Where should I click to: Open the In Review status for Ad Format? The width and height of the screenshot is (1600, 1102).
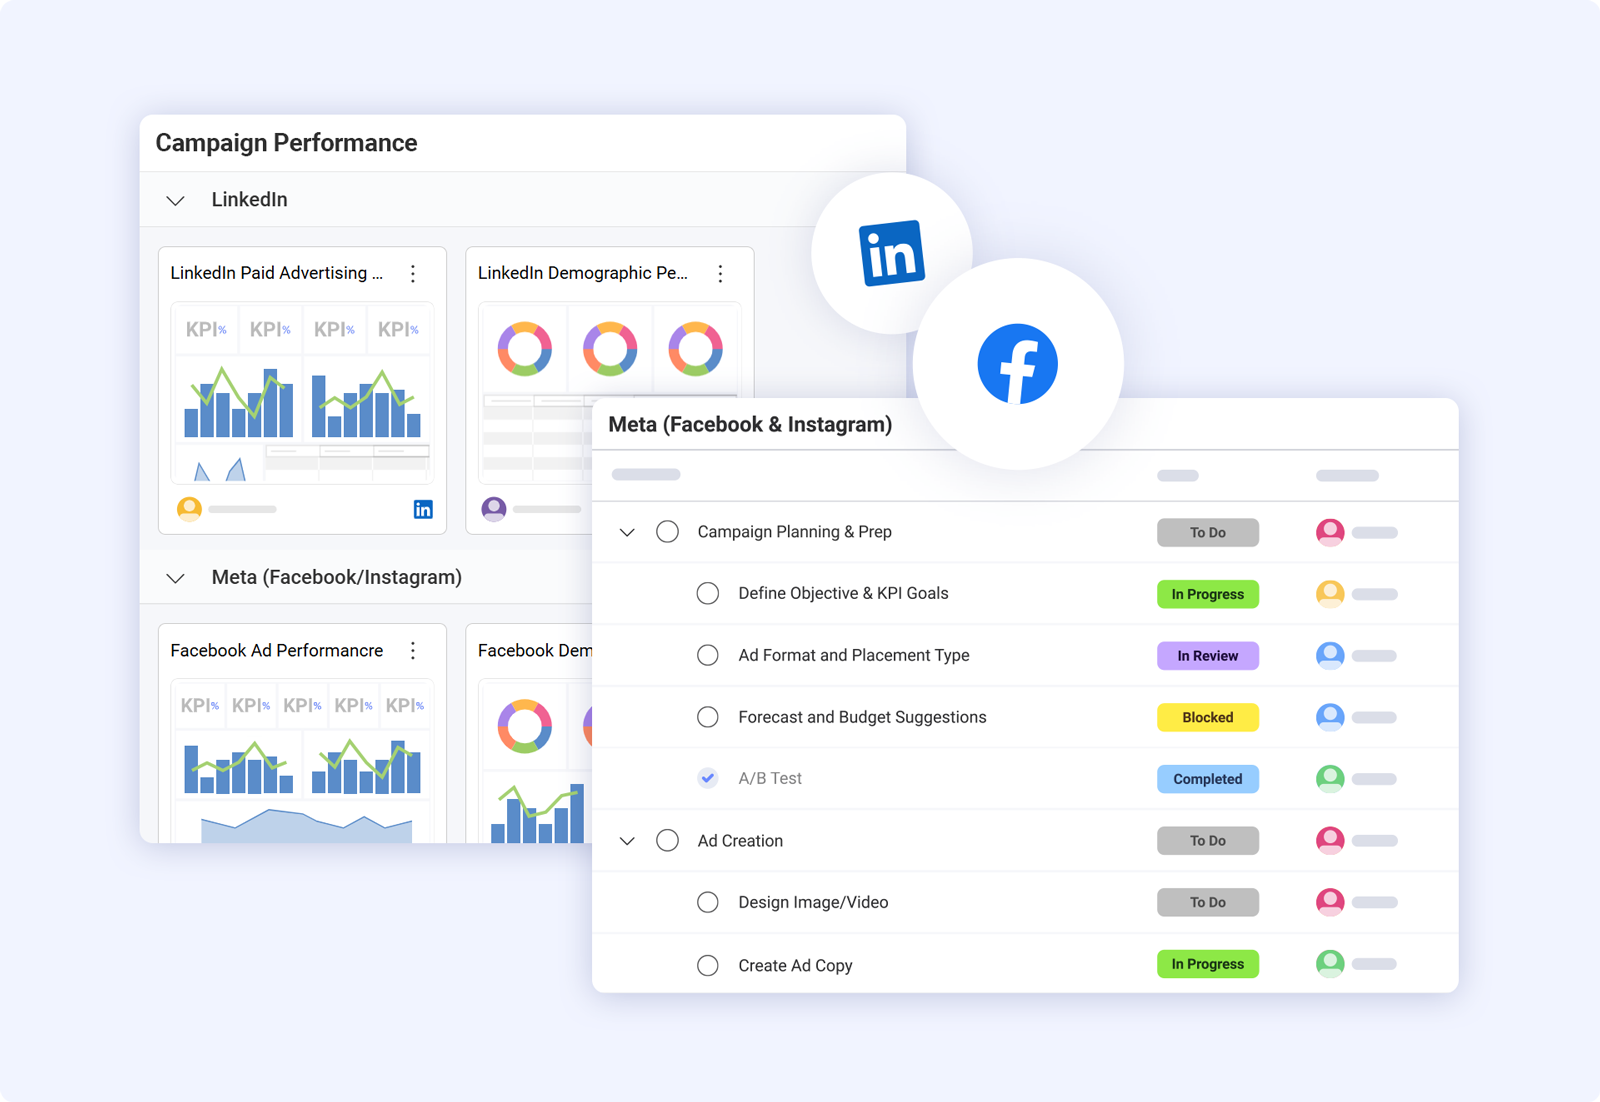(1208, 656)
